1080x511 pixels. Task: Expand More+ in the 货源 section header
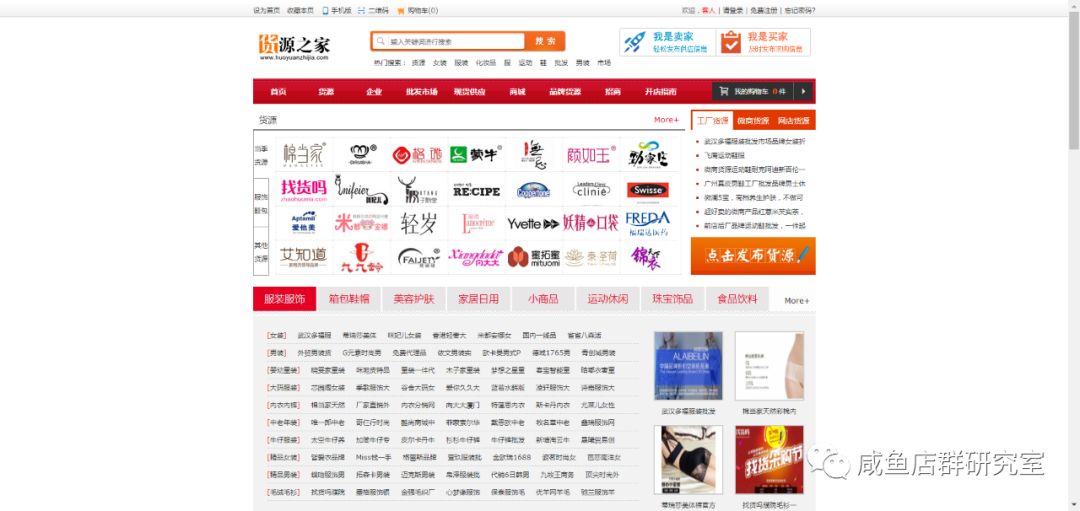tap(666, 120)
